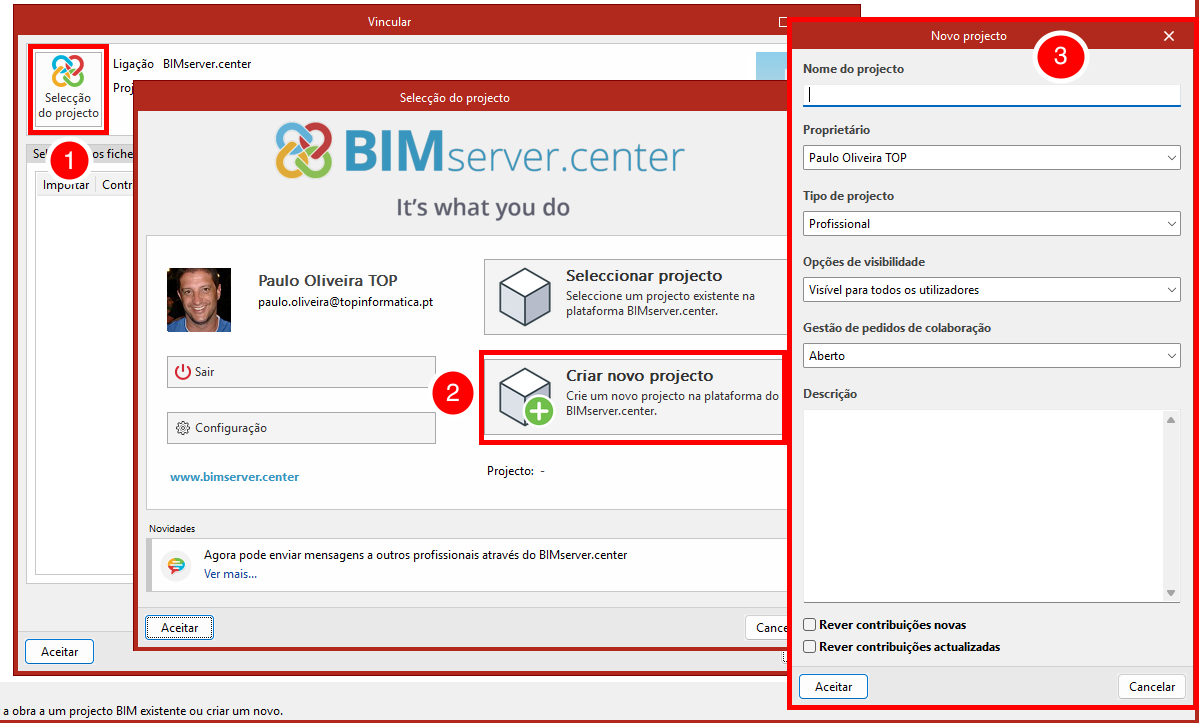This screenshot has width=1199, height=723.
Task: Click the Selecção do projecto icon button
Action: [x=68, y=87]
